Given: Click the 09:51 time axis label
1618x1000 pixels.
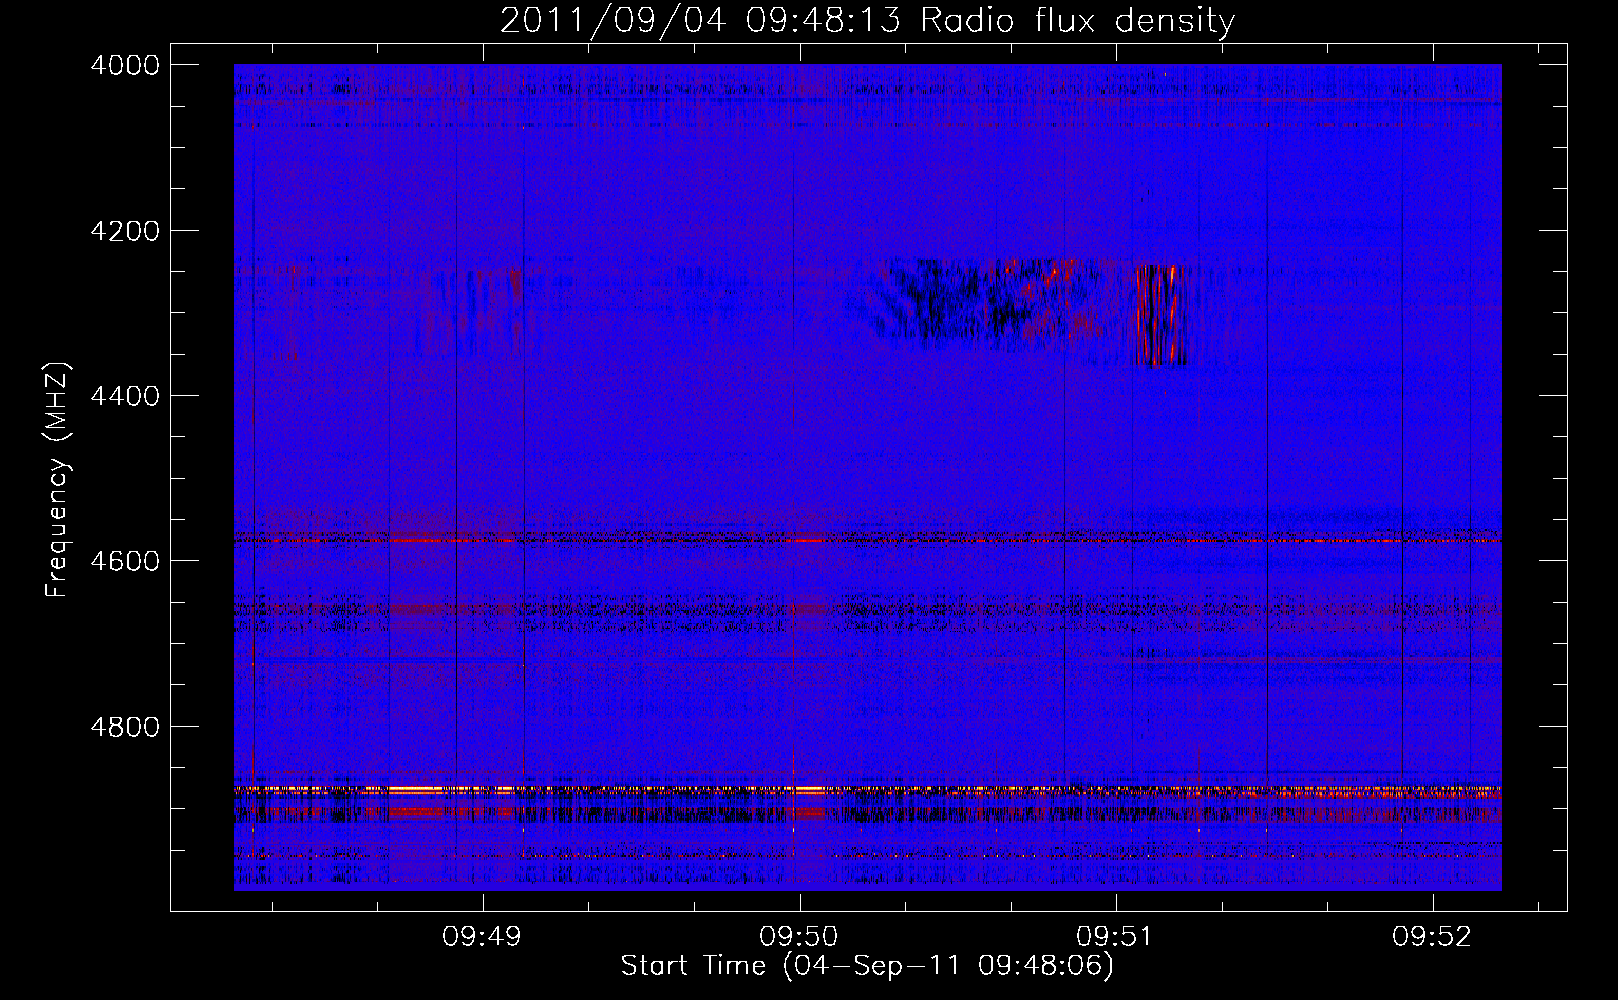Looking at the screenshot, I should pos(1116,936).
